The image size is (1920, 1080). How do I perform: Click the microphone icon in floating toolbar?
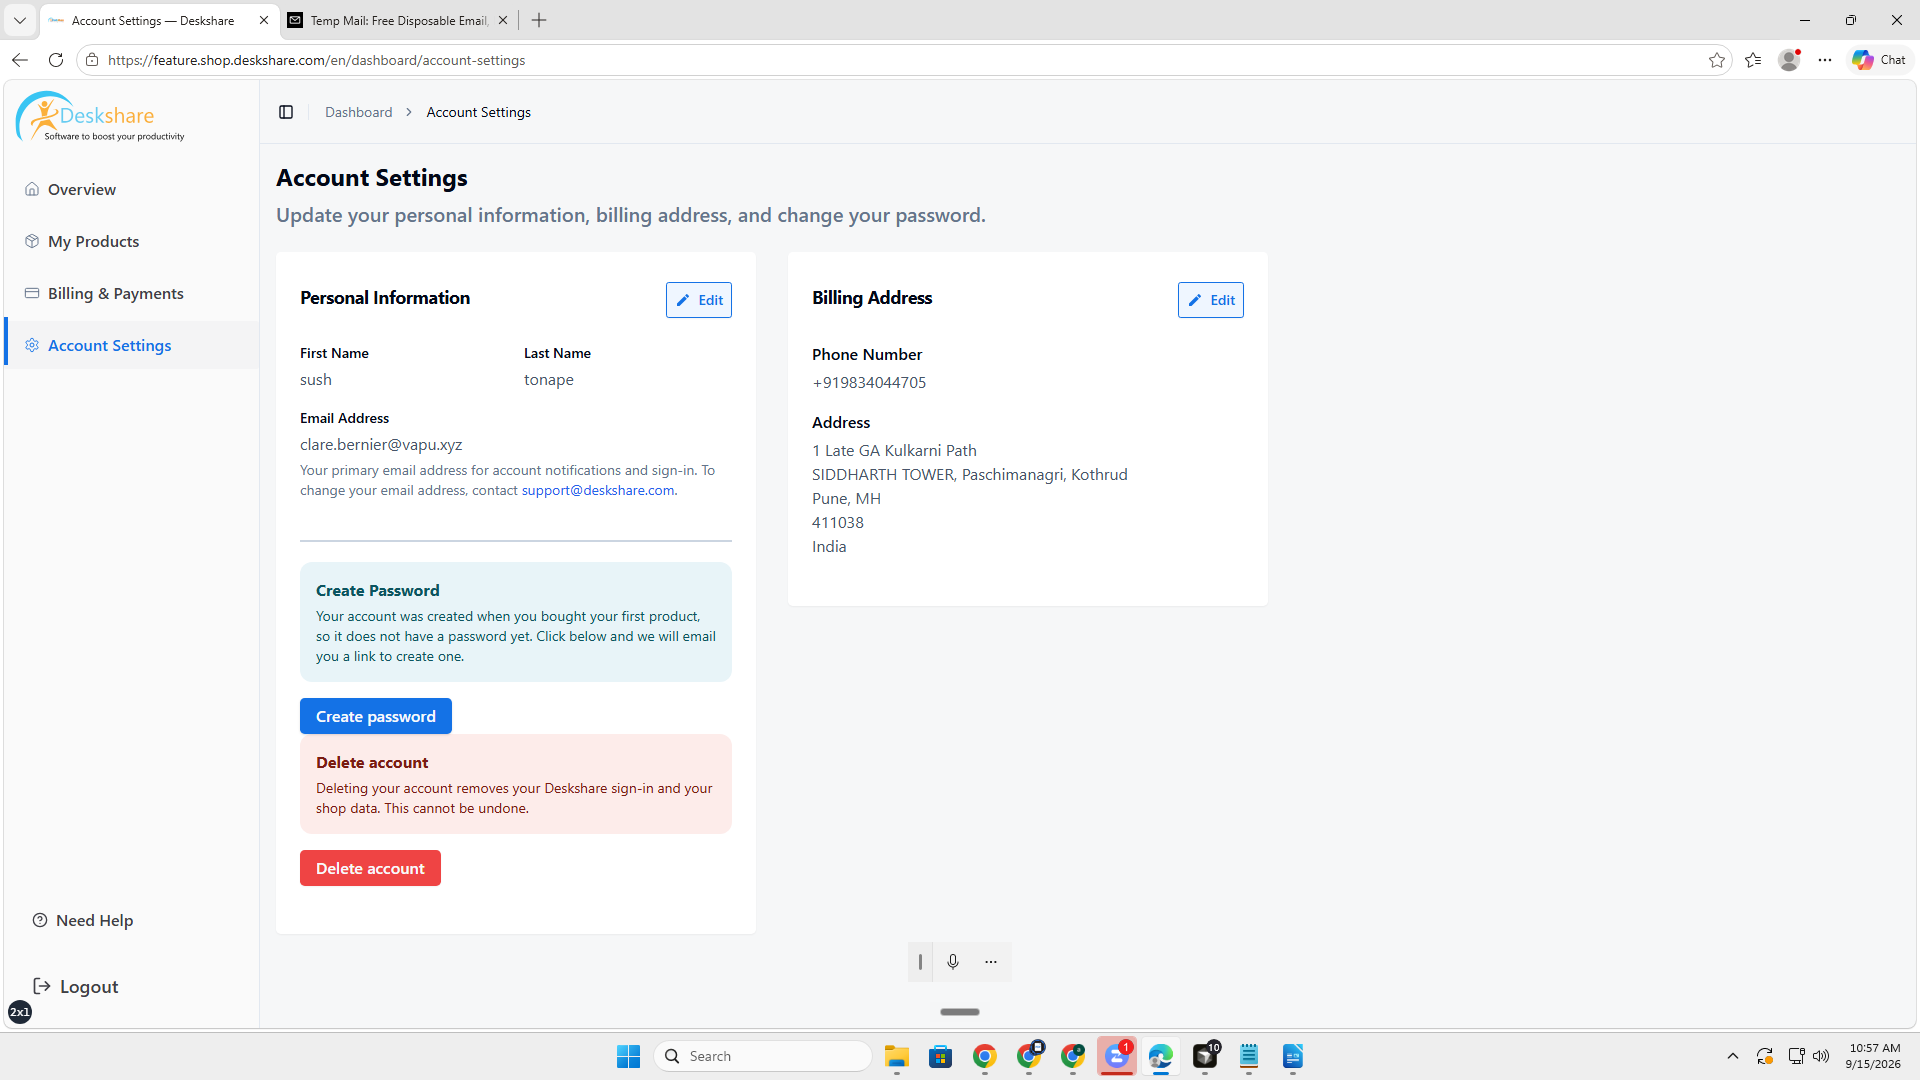pos(953,962)
